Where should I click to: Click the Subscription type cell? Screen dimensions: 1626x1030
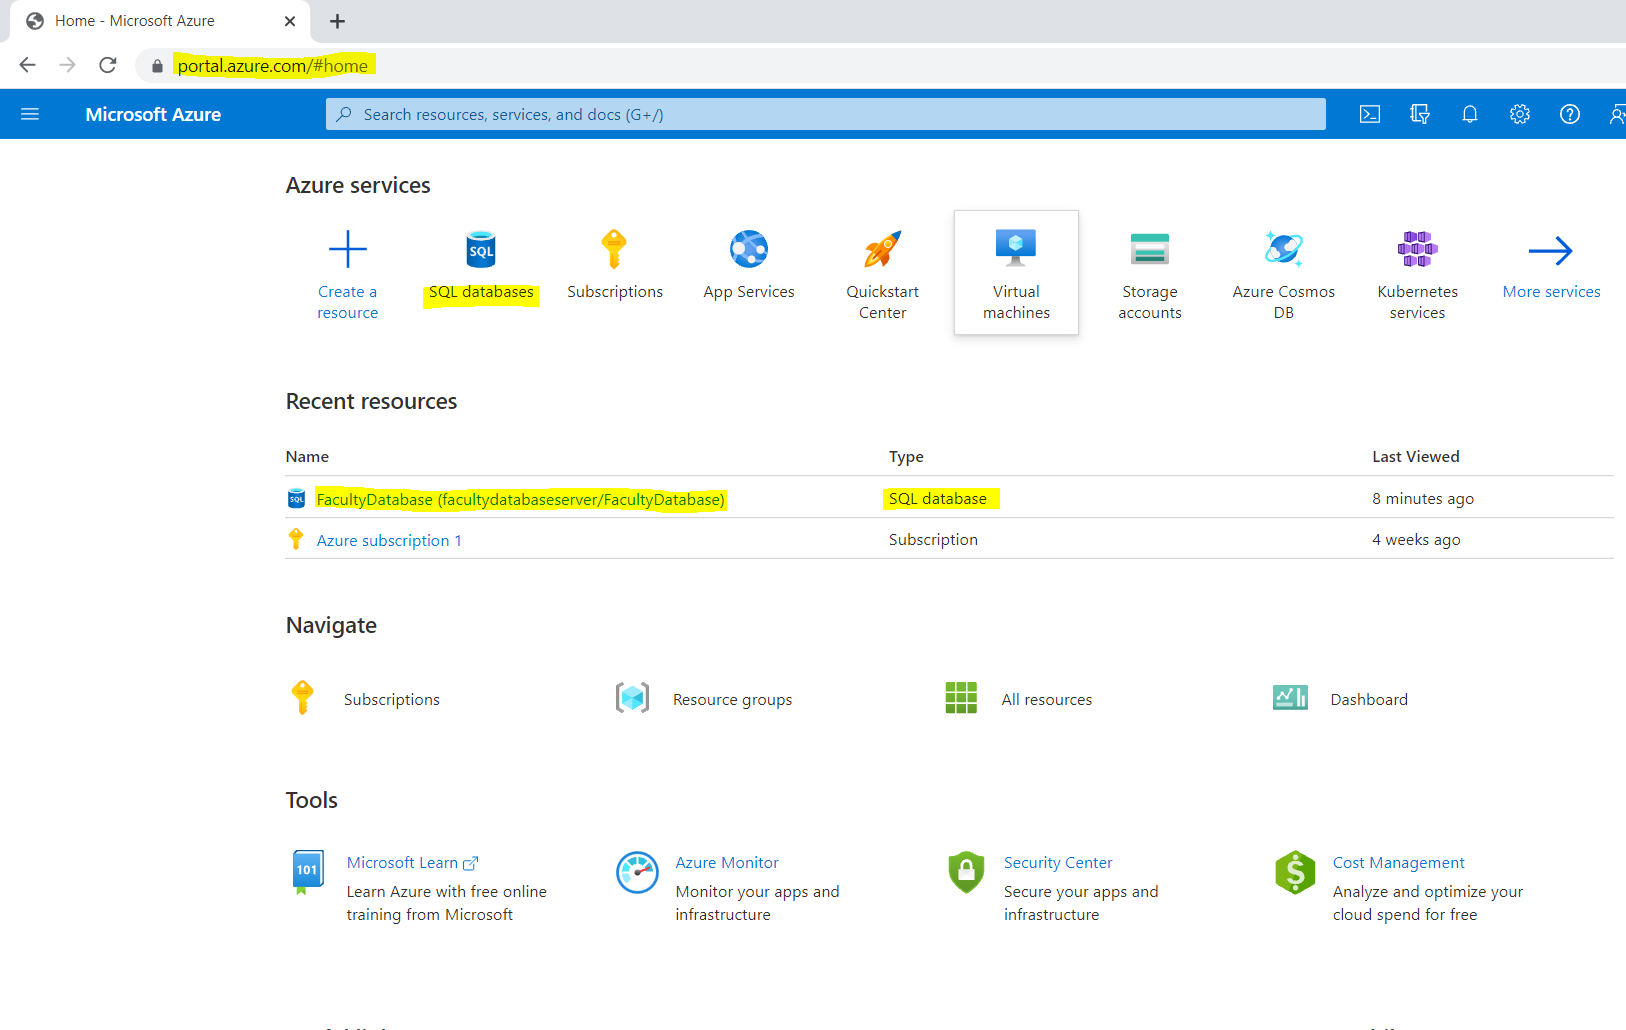tap(933, 539)
